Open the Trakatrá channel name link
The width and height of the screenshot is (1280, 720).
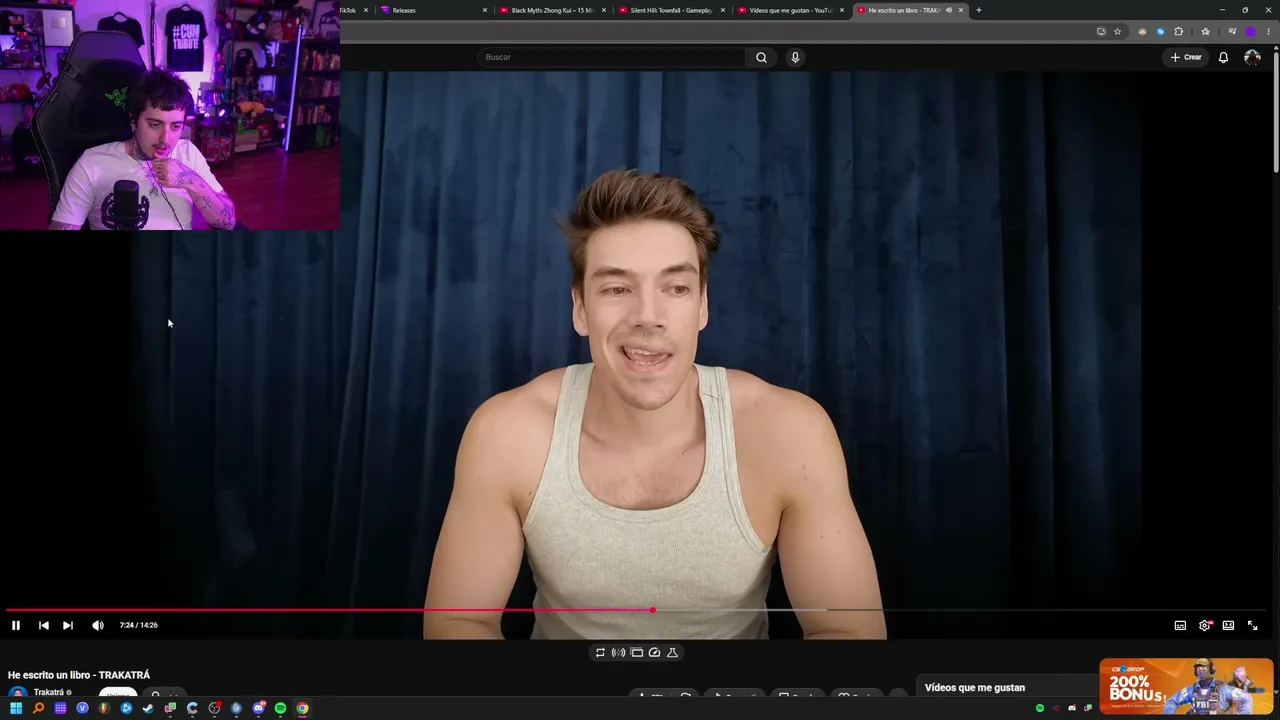tap(49, 692)
